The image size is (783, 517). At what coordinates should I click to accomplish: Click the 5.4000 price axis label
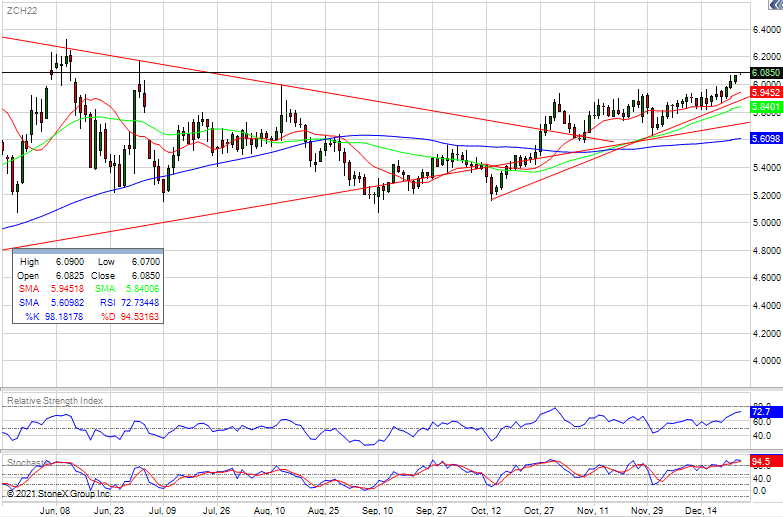tap(767, 167)
